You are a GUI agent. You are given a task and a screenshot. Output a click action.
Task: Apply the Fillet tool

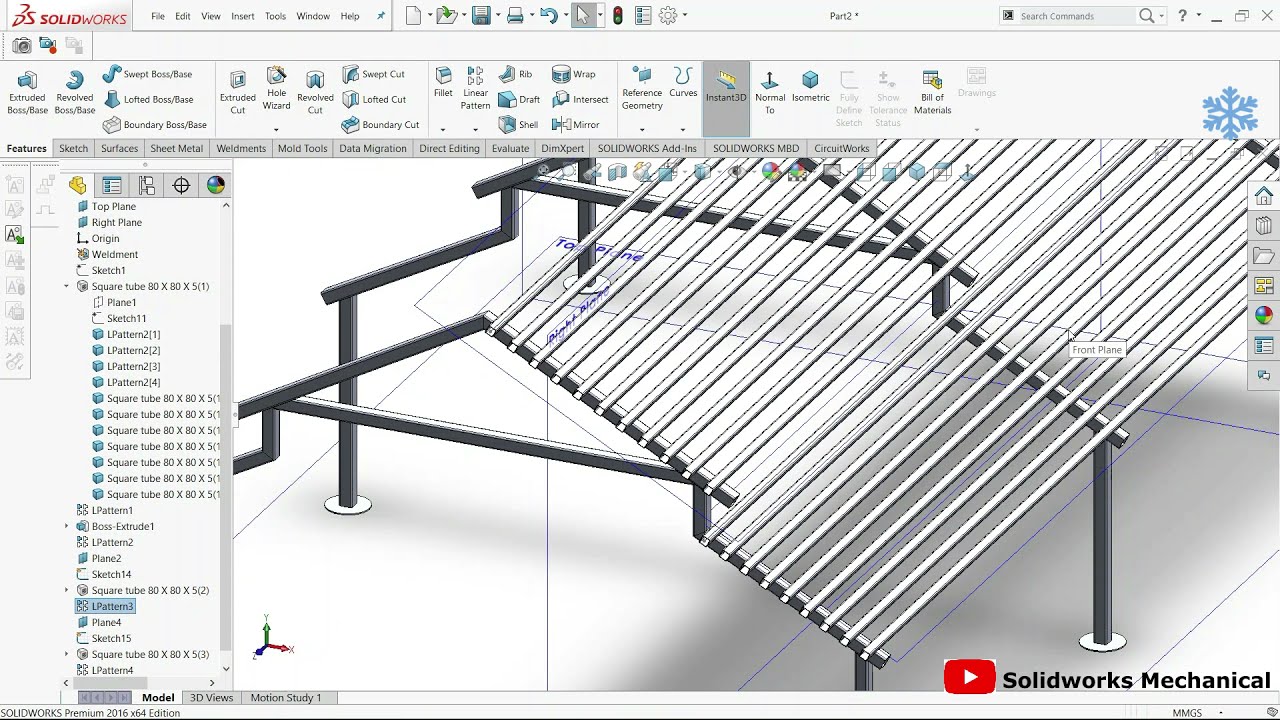(443, 83)
